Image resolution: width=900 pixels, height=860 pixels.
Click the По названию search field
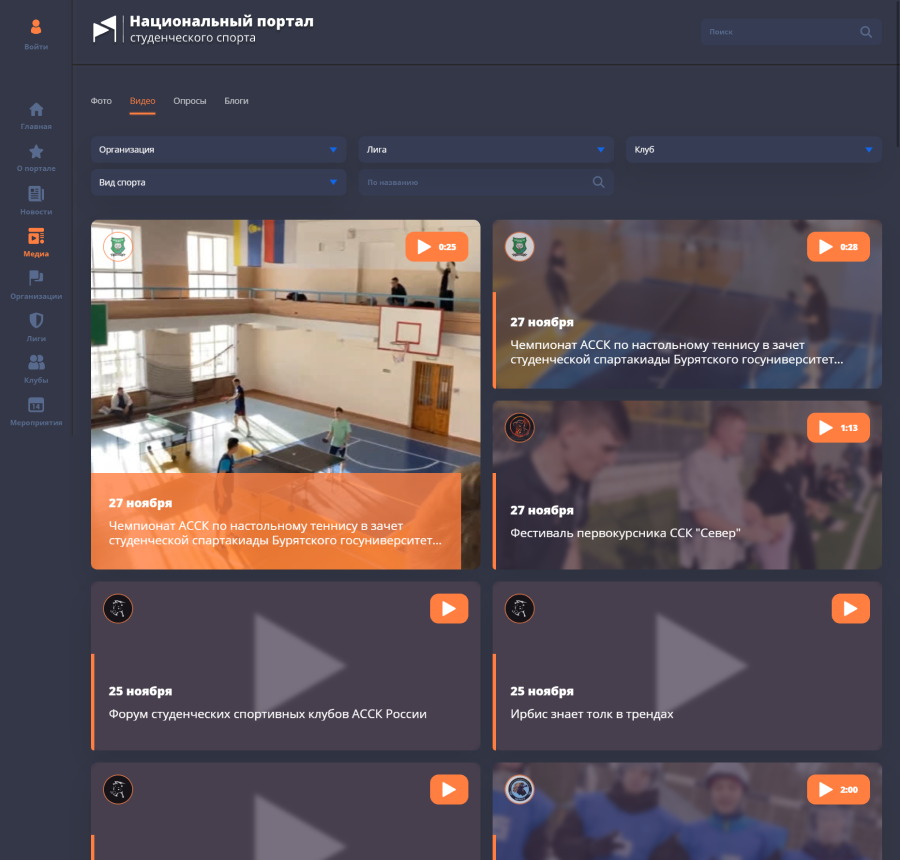click(x=476, y=183)
